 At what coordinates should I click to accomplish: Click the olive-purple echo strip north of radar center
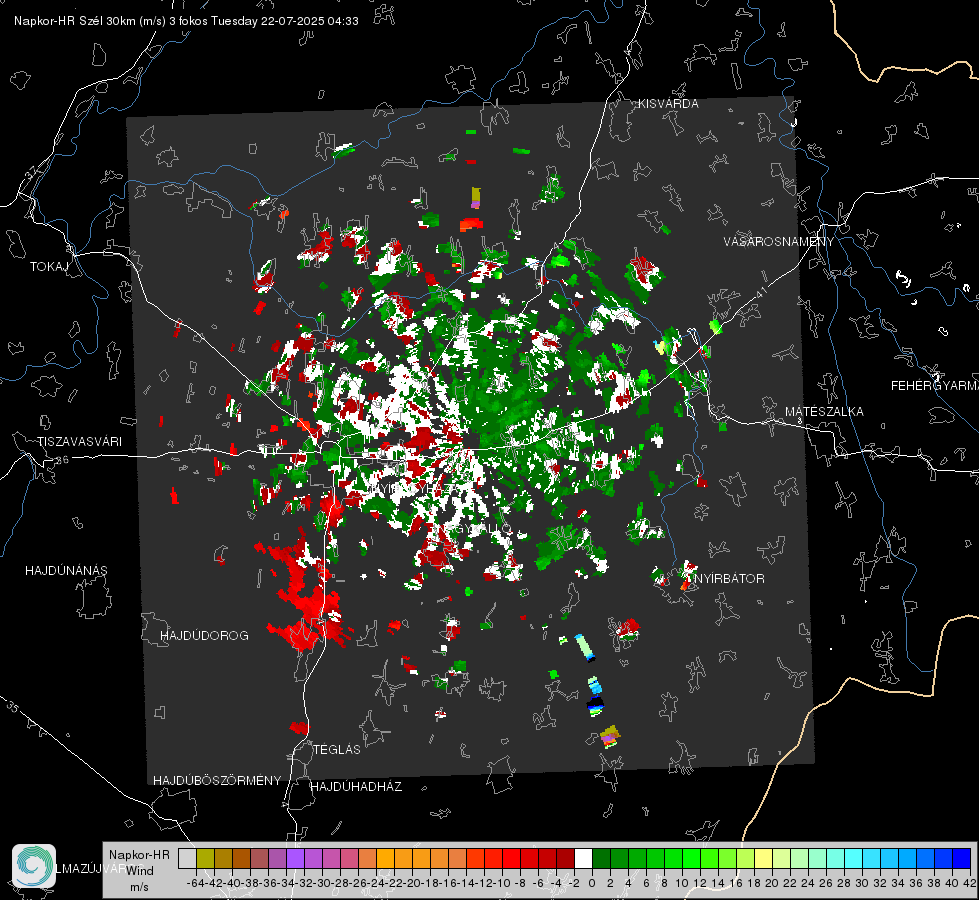pyautogui.click(x=476, y=197)
